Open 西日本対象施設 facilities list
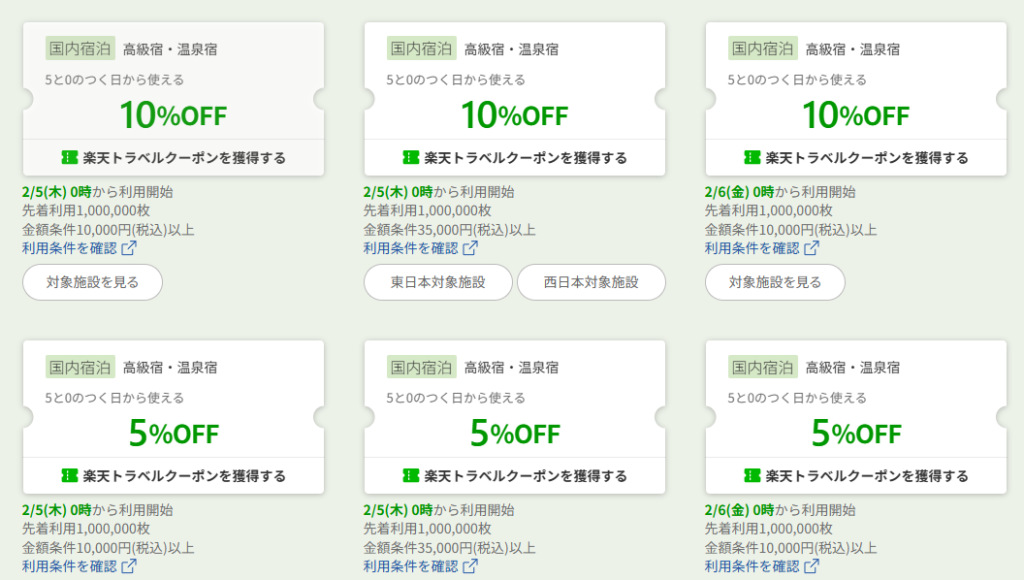1024x580 pixels. [x=591, y=282]
